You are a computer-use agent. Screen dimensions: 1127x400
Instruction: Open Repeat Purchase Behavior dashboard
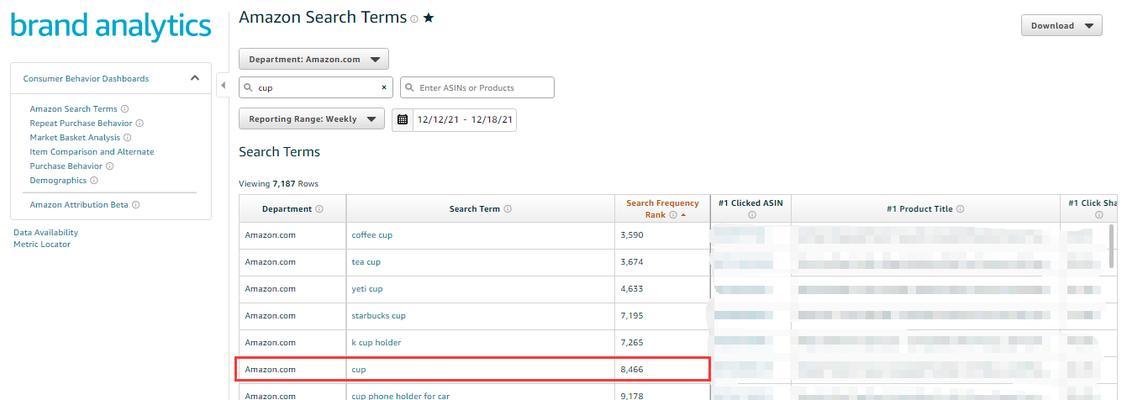pos(81,124)
